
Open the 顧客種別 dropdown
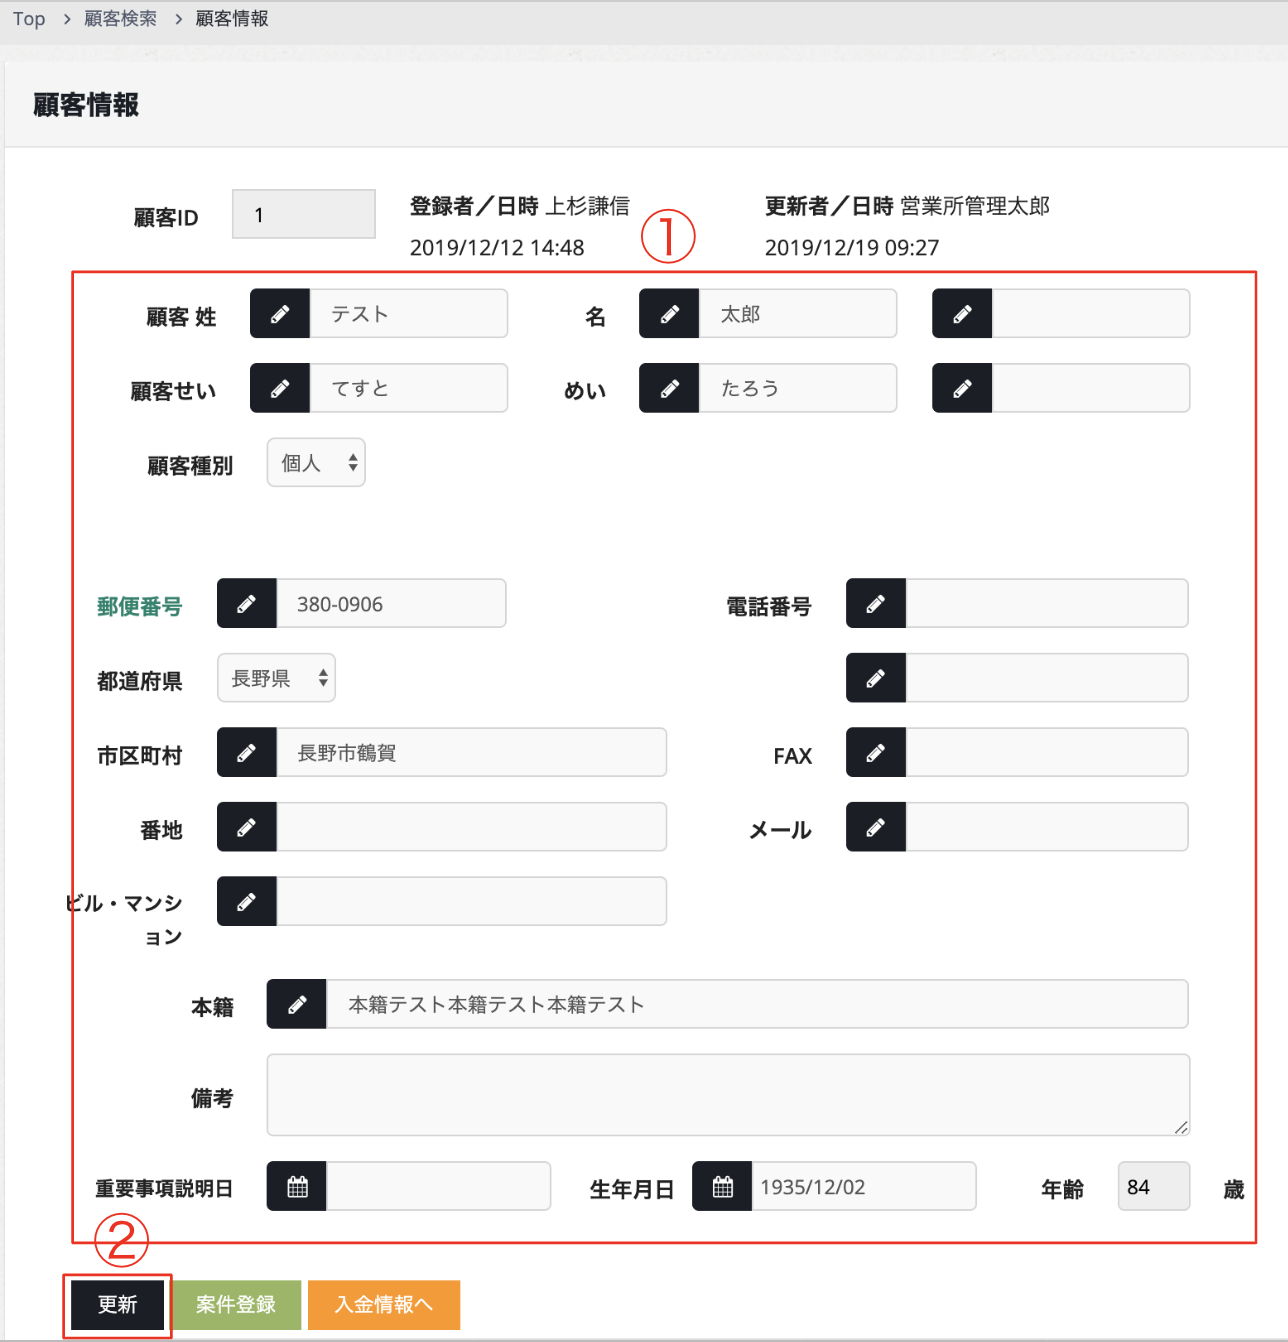(316, 463)
